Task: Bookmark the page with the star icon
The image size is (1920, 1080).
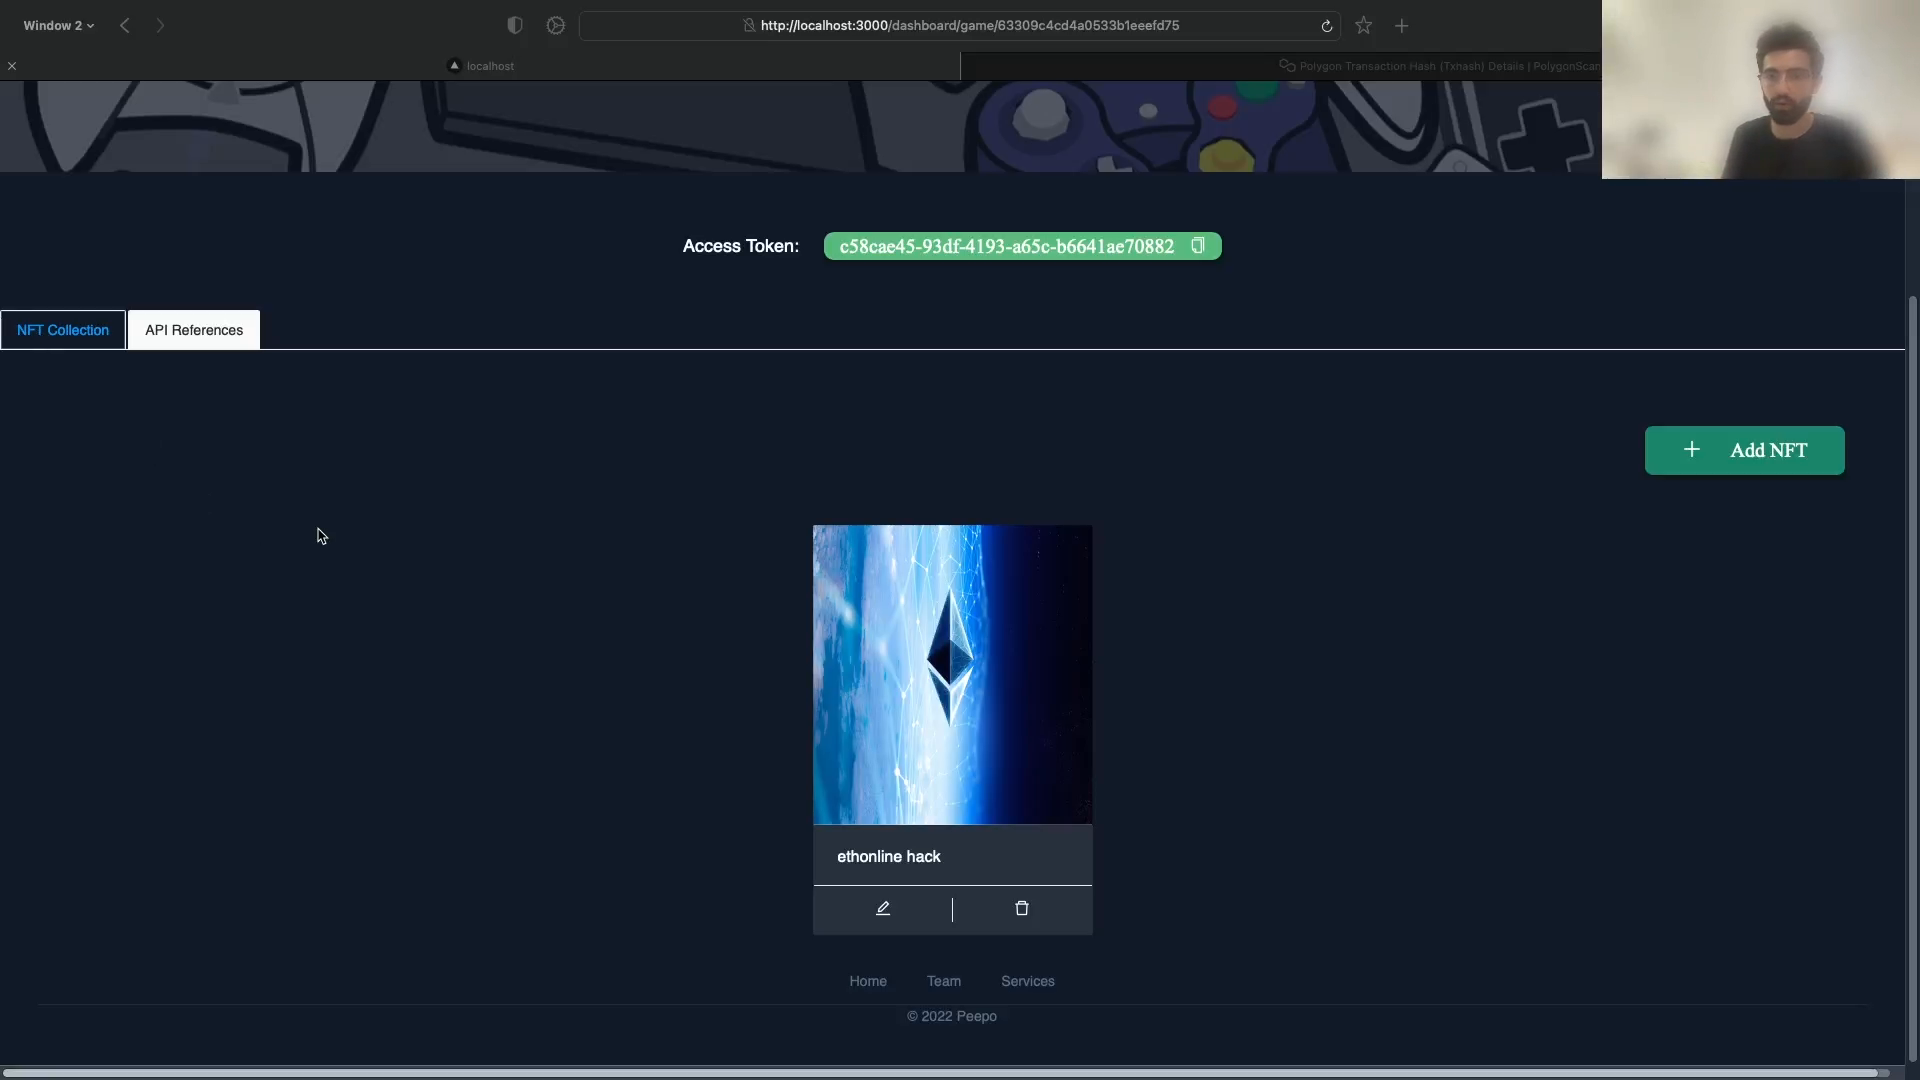Action: pyautogui.click(x=1364, y=26)
